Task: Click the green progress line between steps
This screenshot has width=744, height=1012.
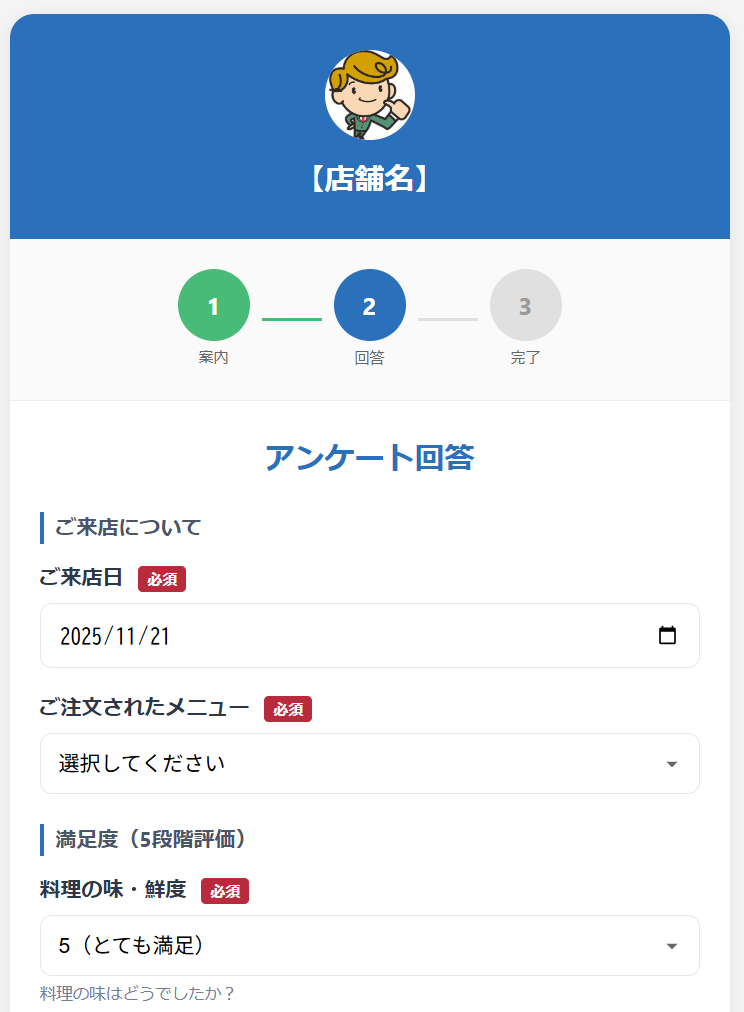Action: pos(292,319)
